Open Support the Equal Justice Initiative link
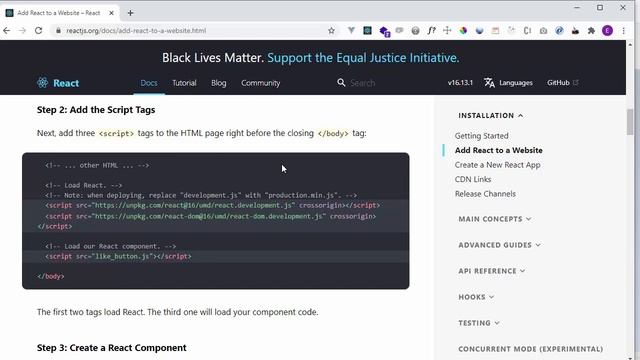The image size is (640, 360). [363, 58]
